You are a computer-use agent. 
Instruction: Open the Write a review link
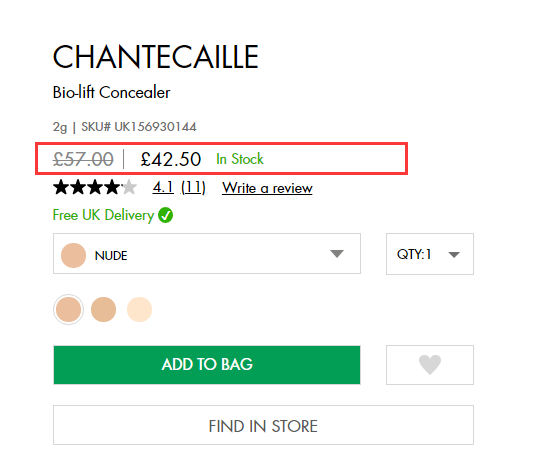pos(267,188)
